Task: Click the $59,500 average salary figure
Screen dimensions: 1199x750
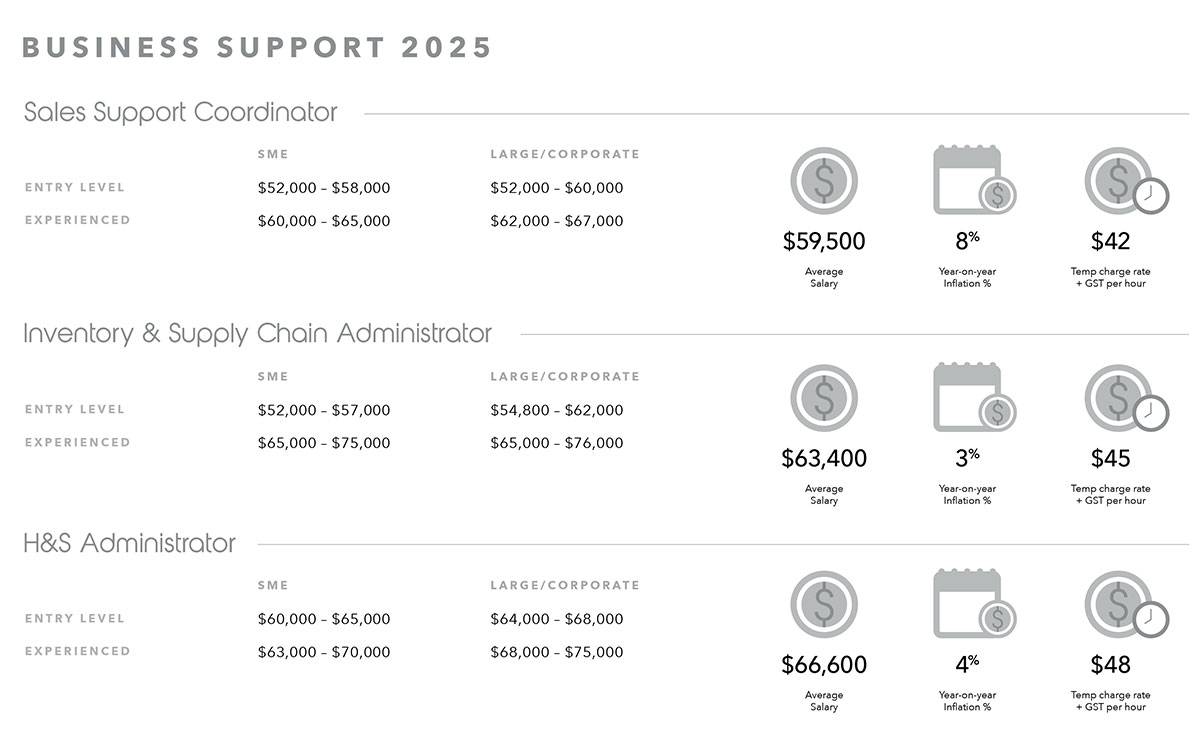Action: (x=824, y=241)
